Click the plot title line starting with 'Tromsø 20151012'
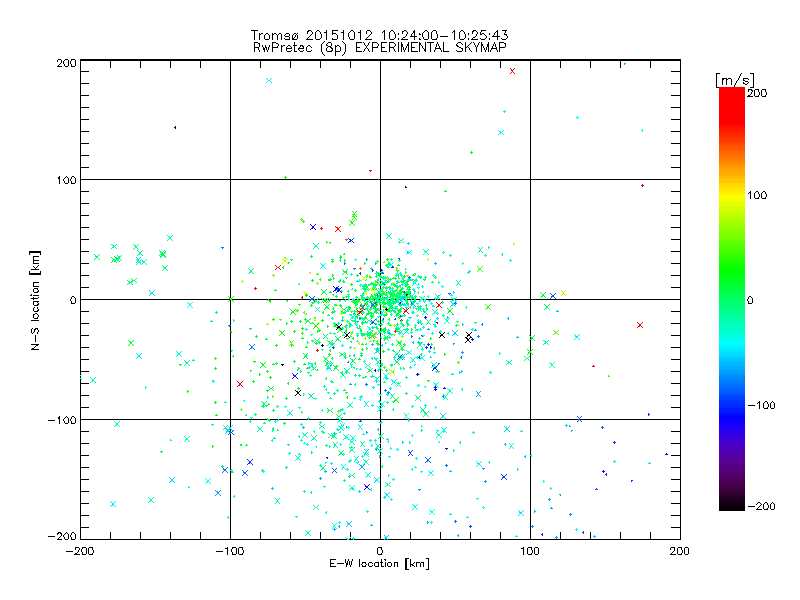Screen dimensions: 800x600 (379, 35)
